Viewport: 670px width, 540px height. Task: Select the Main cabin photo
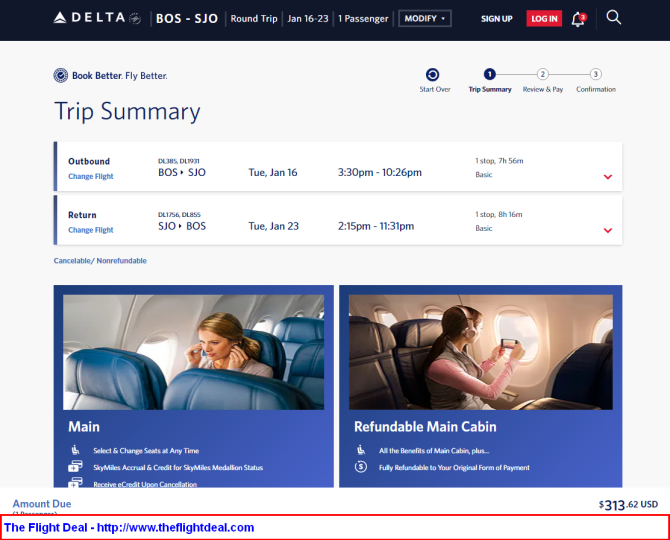[194, 352]
